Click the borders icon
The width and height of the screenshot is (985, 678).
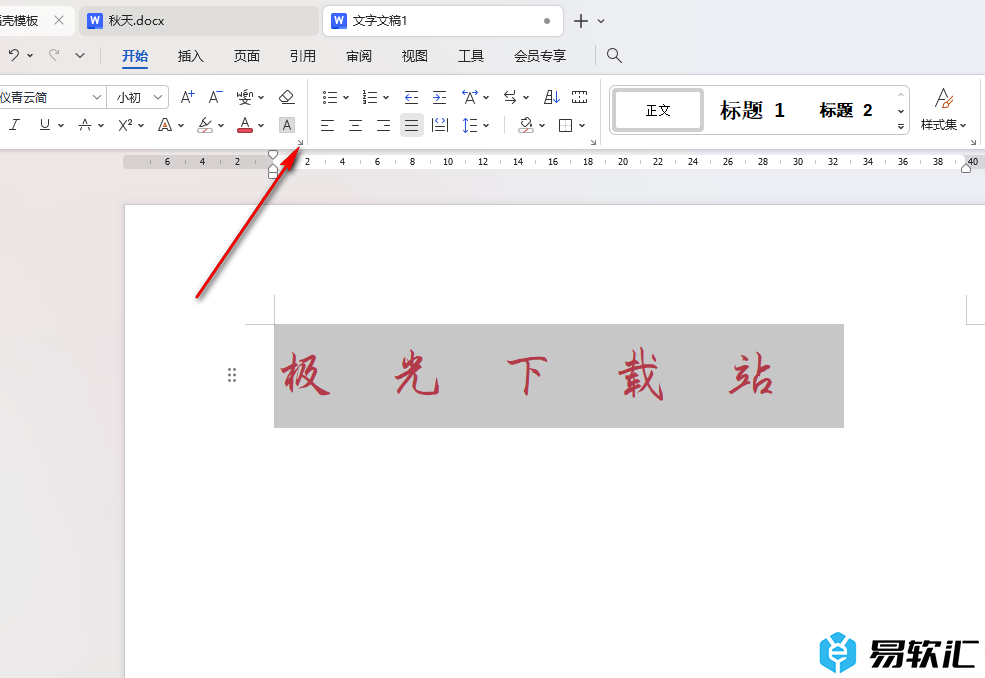point(565,126)
